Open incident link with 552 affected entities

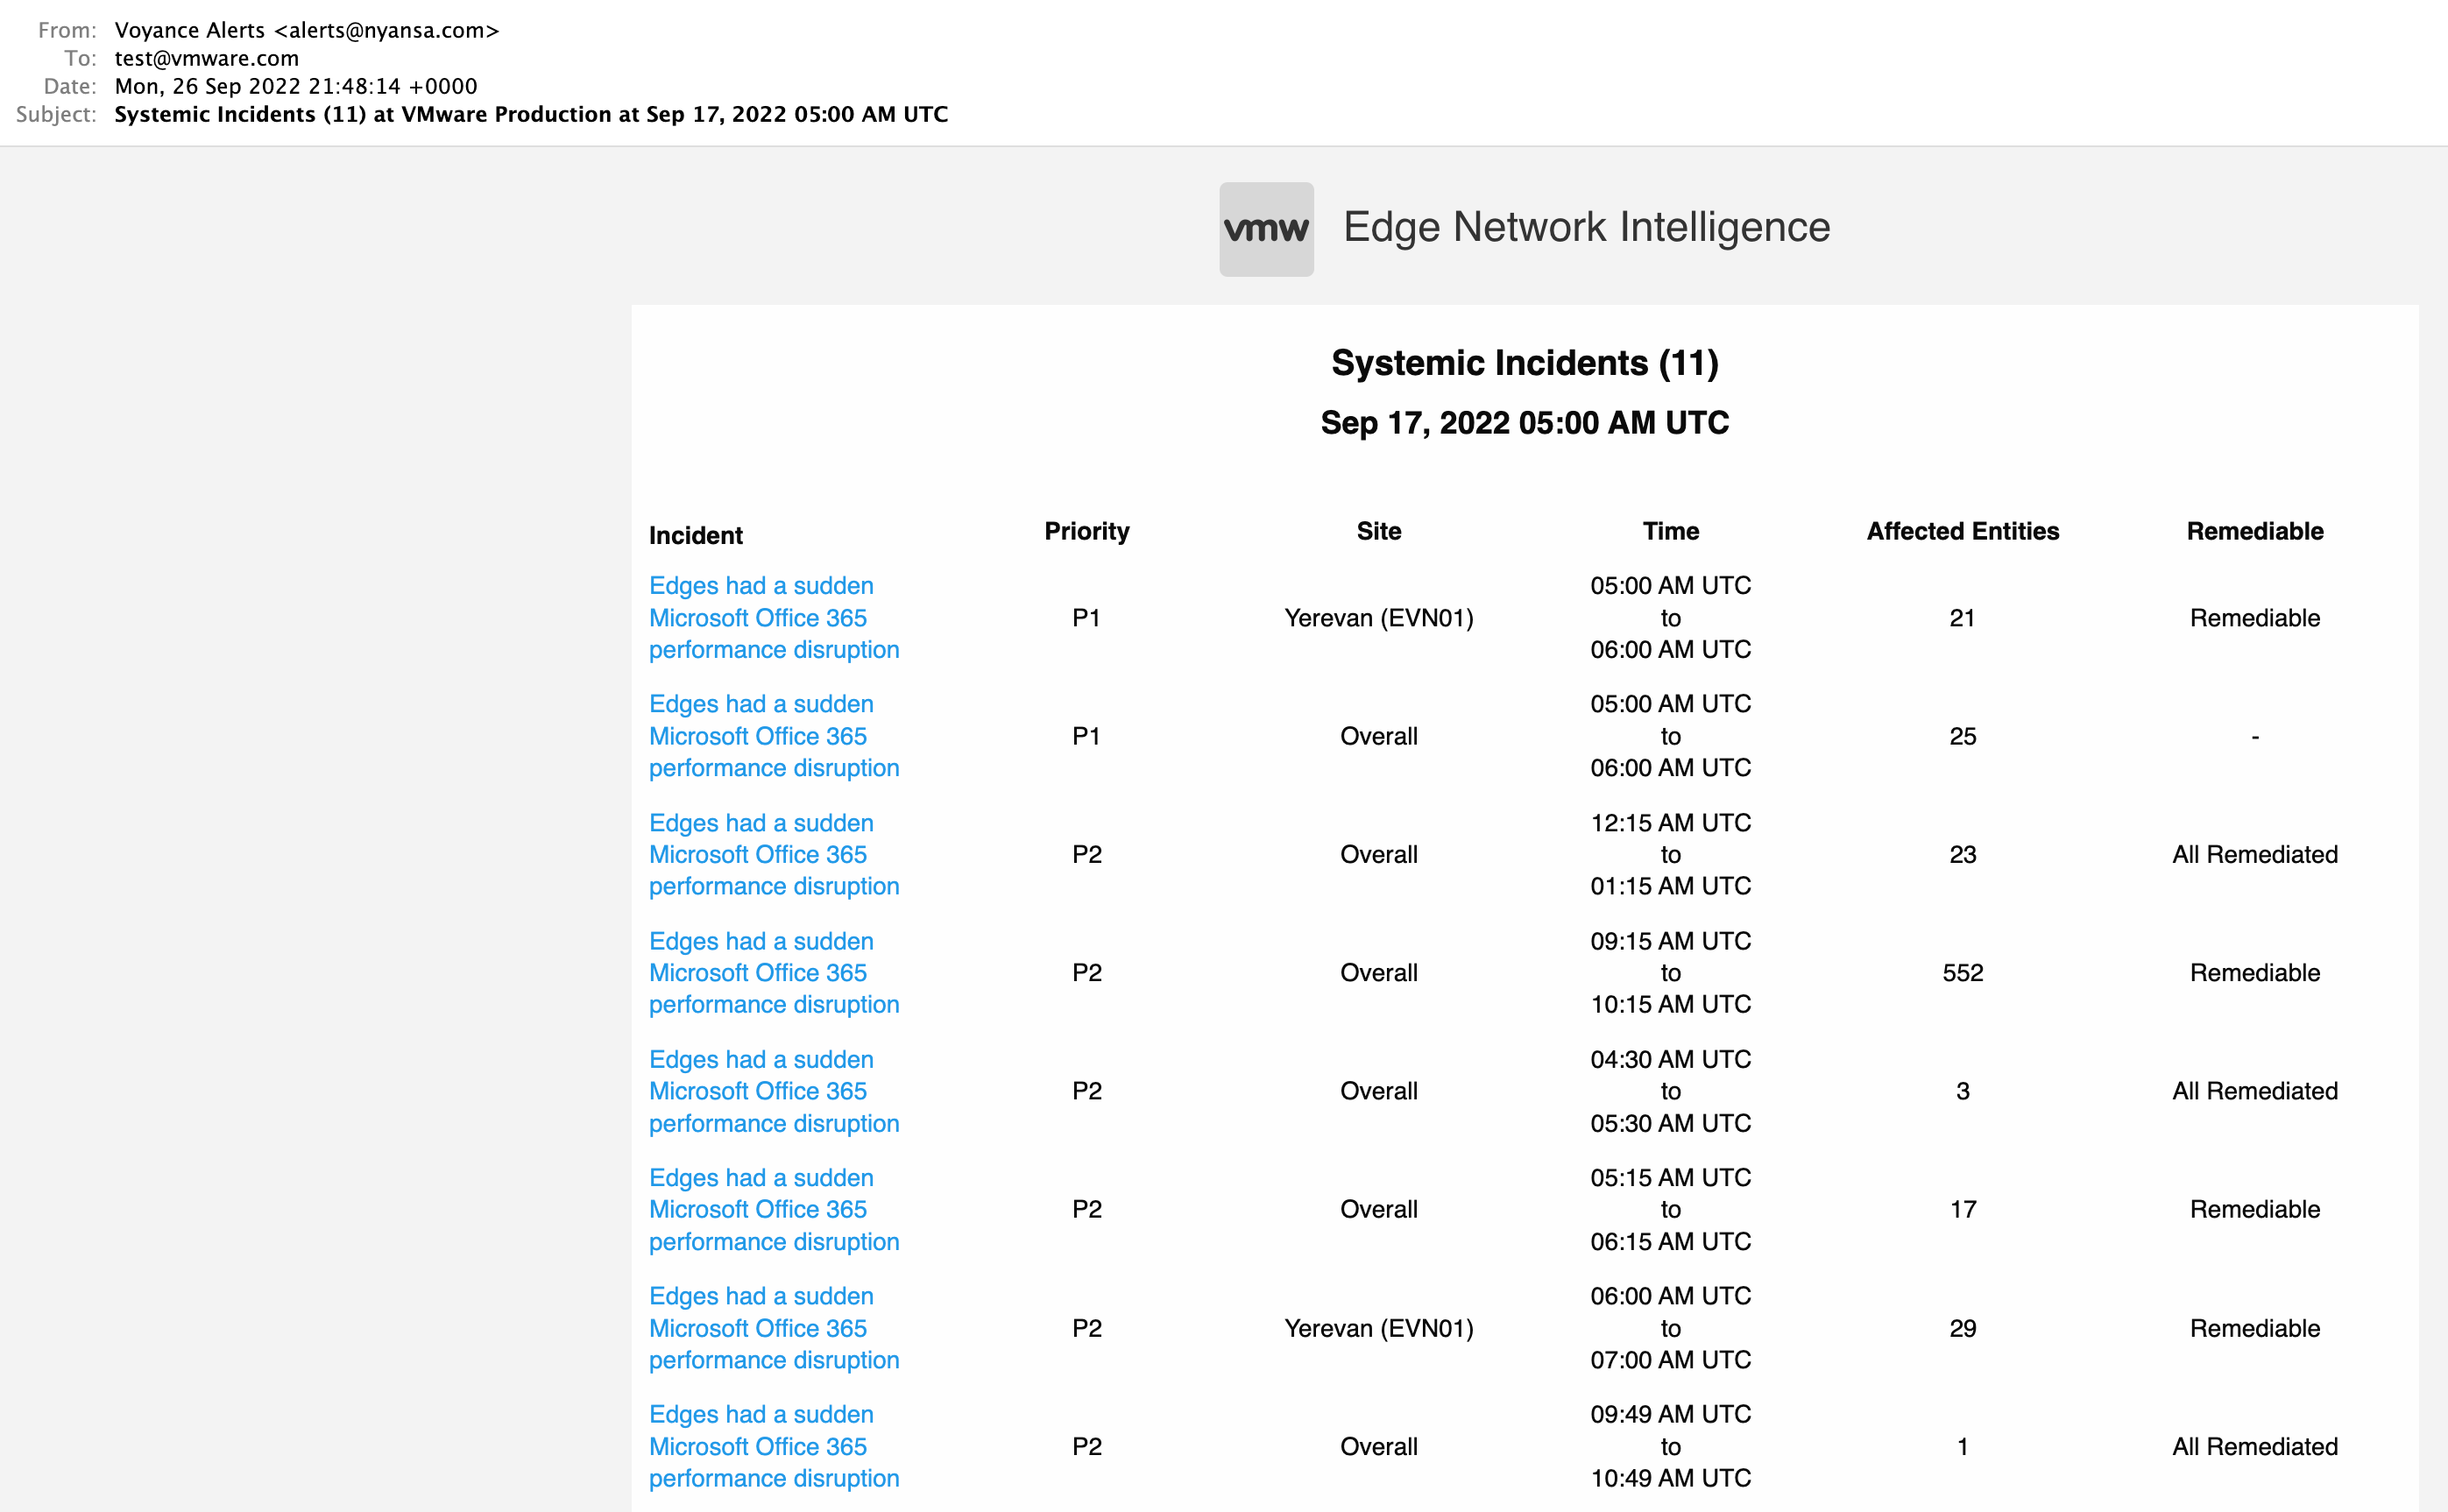[x=774, y=973]
